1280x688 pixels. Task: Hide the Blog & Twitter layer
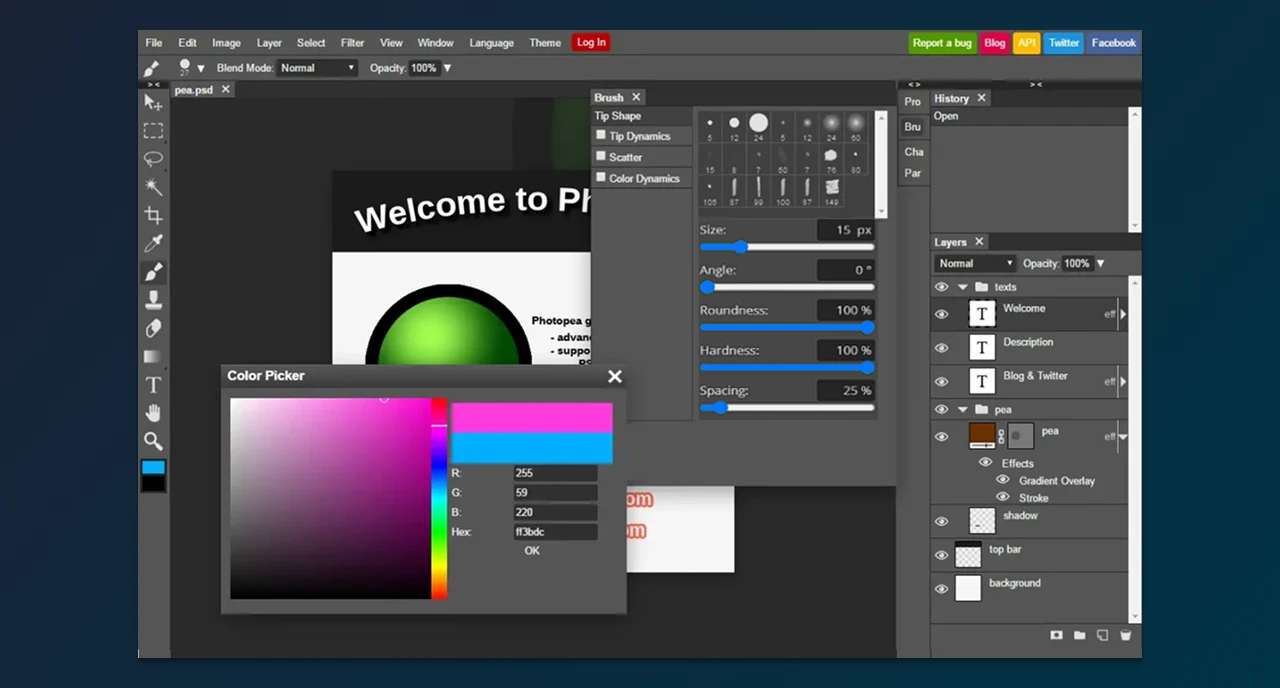(941, 381)
